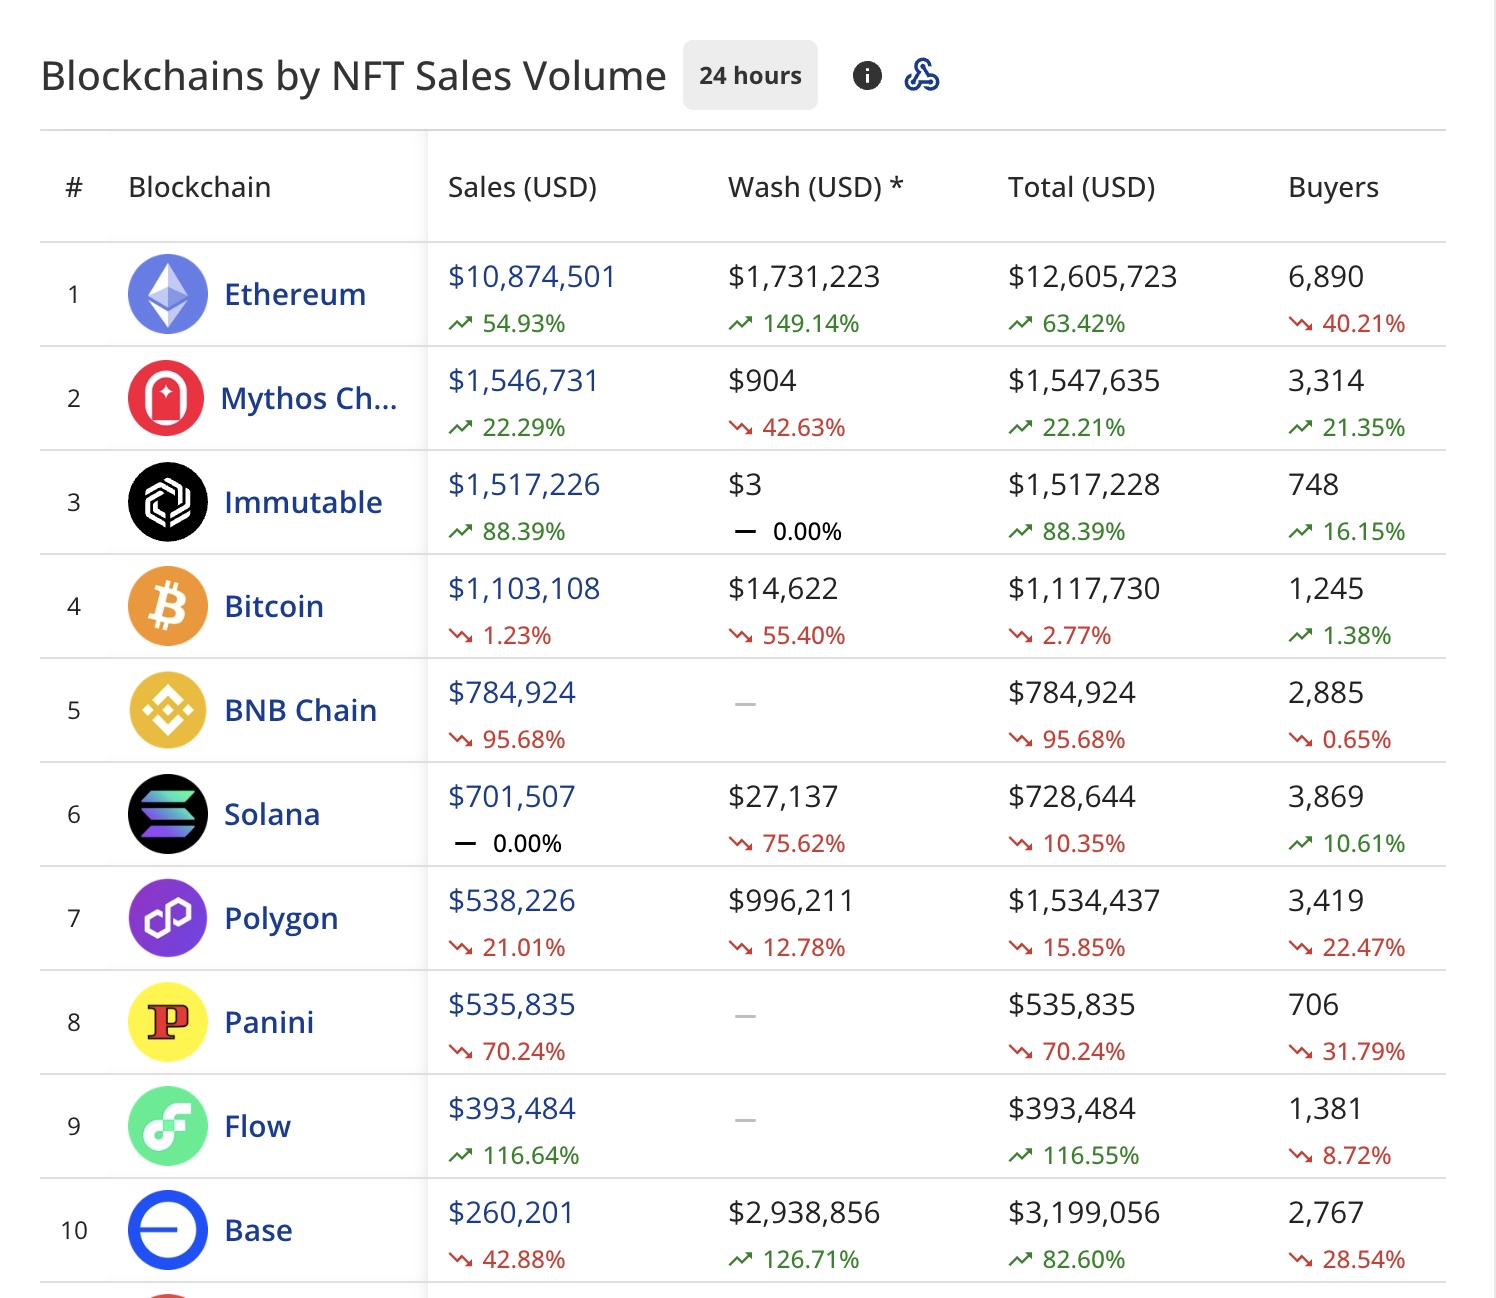Click Mythos Chain sales value $1,546,731
Viewport: 1496px width, 1298px height.
coord(523,380)
